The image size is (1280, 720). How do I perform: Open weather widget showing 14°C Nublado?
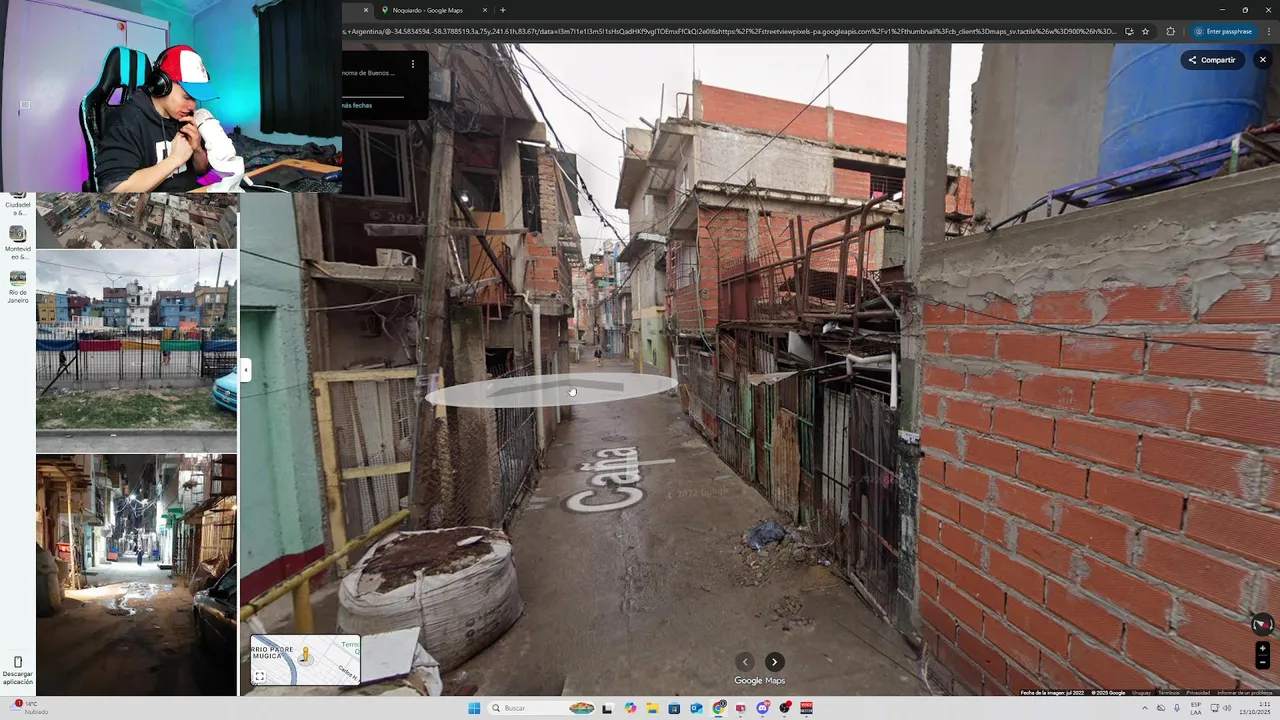(28, 708)
